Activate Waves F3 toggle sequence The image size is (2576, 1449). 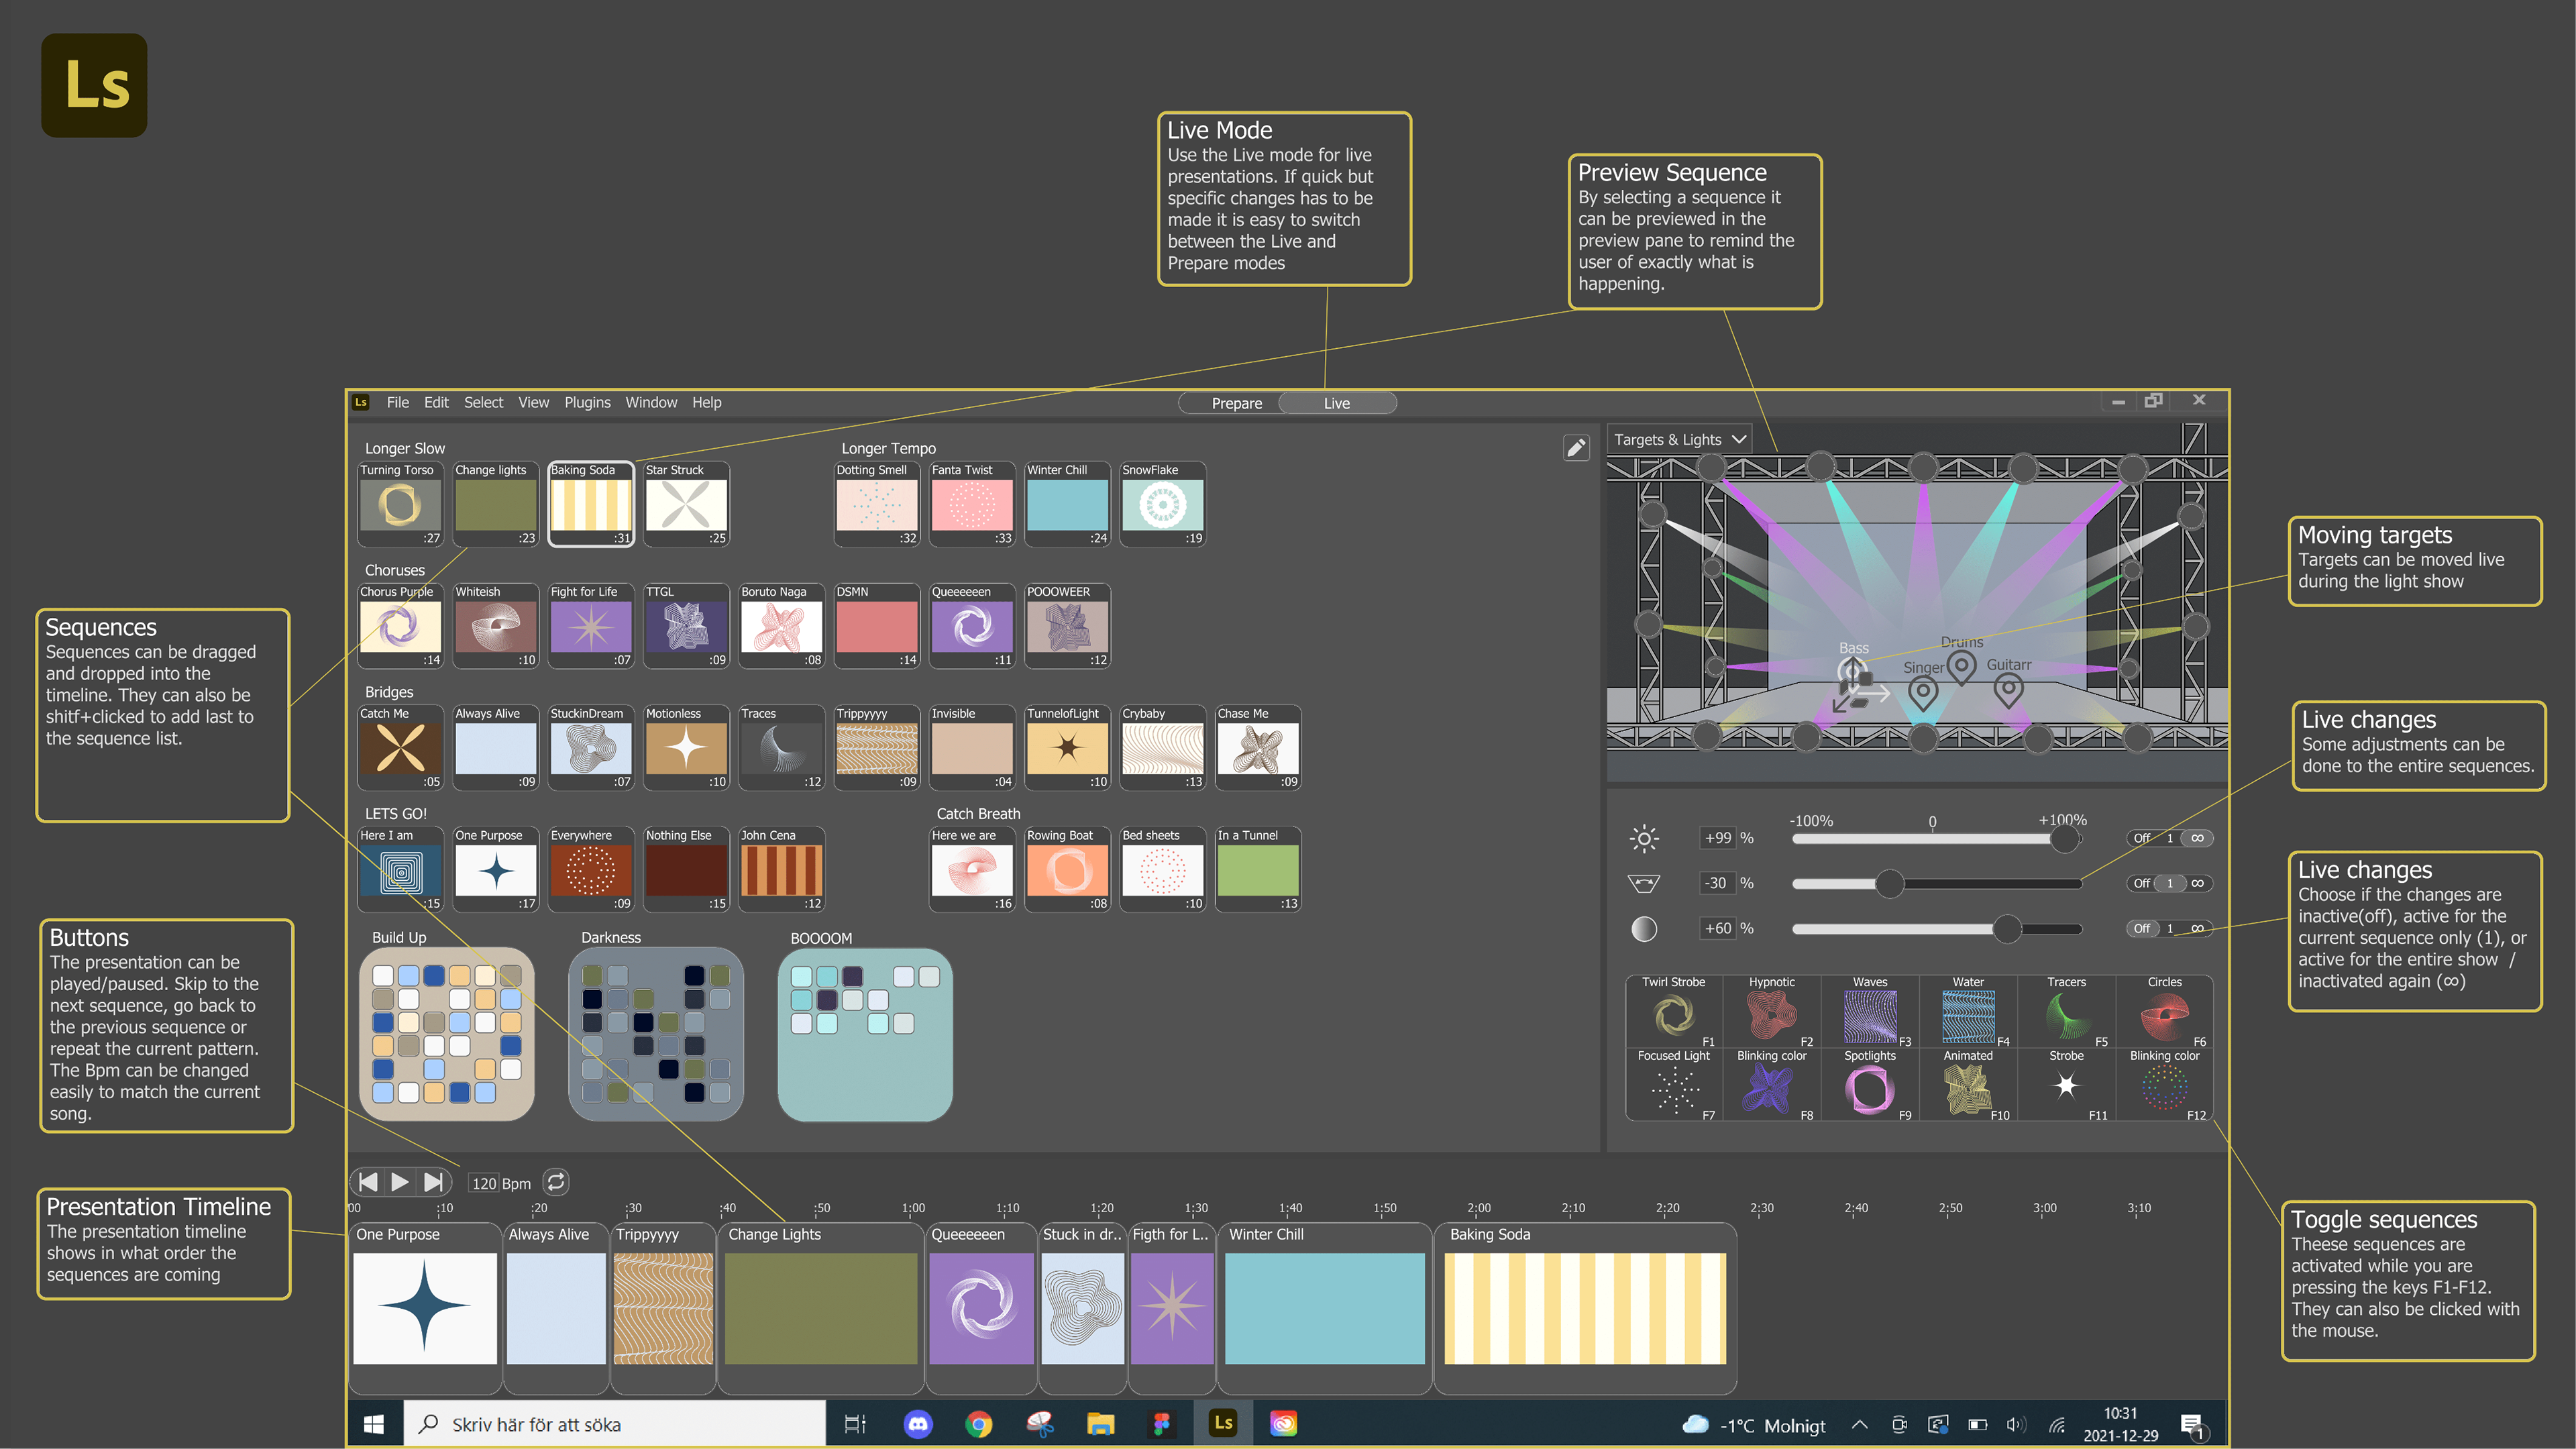click(x=1870, y=1012)
